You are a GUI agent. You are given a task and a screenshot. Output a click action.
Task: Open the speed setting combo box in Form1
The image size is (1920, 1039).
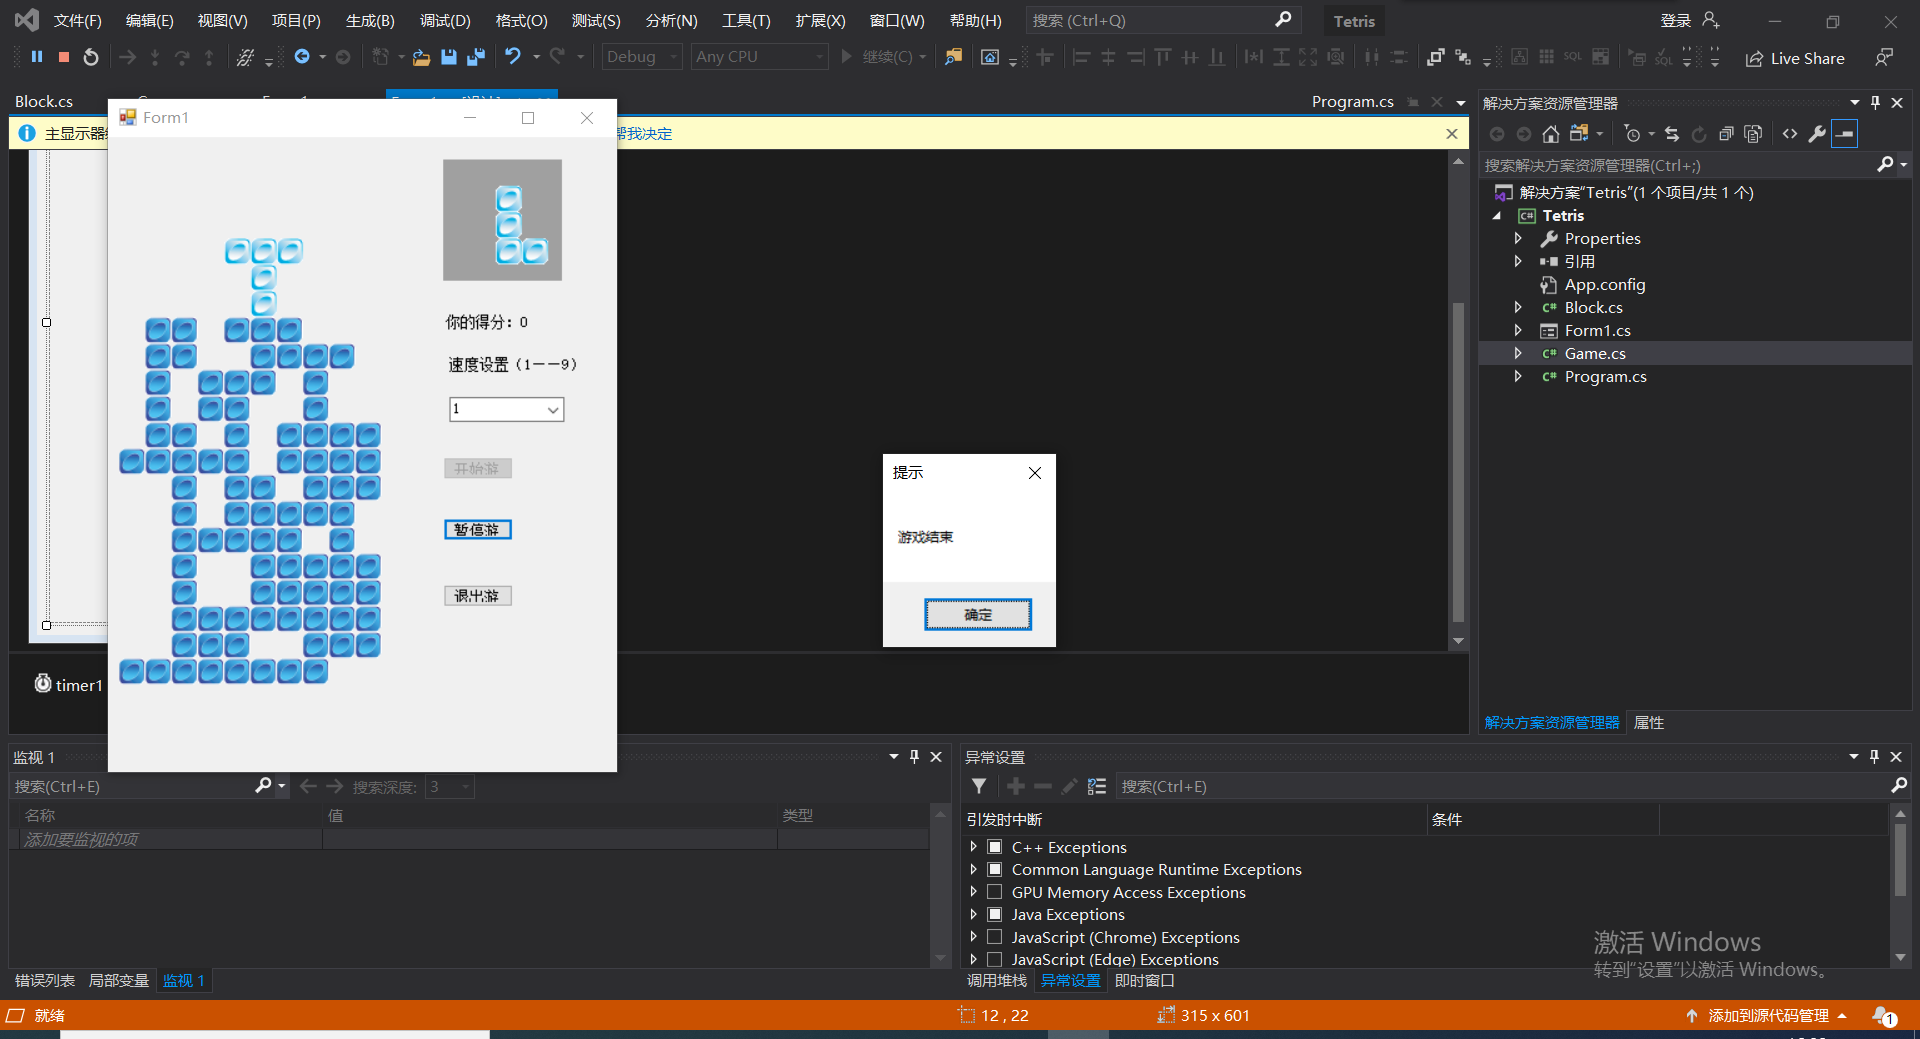(507, 409)
